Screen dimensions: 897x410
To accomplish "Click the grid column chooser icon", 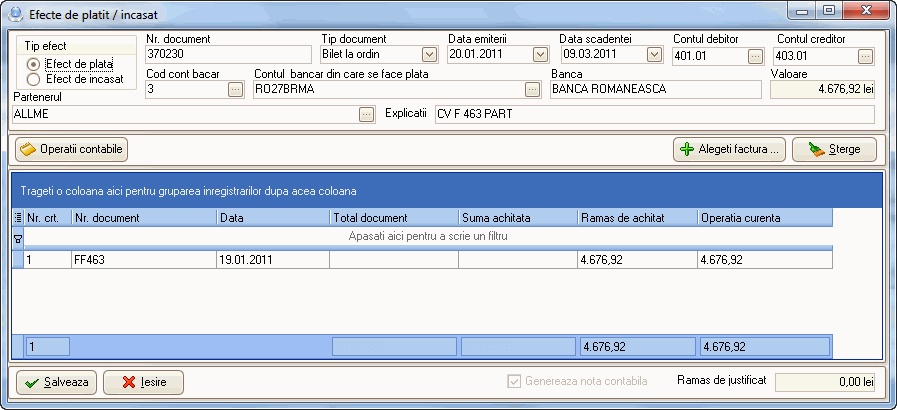I will point(17,217).
